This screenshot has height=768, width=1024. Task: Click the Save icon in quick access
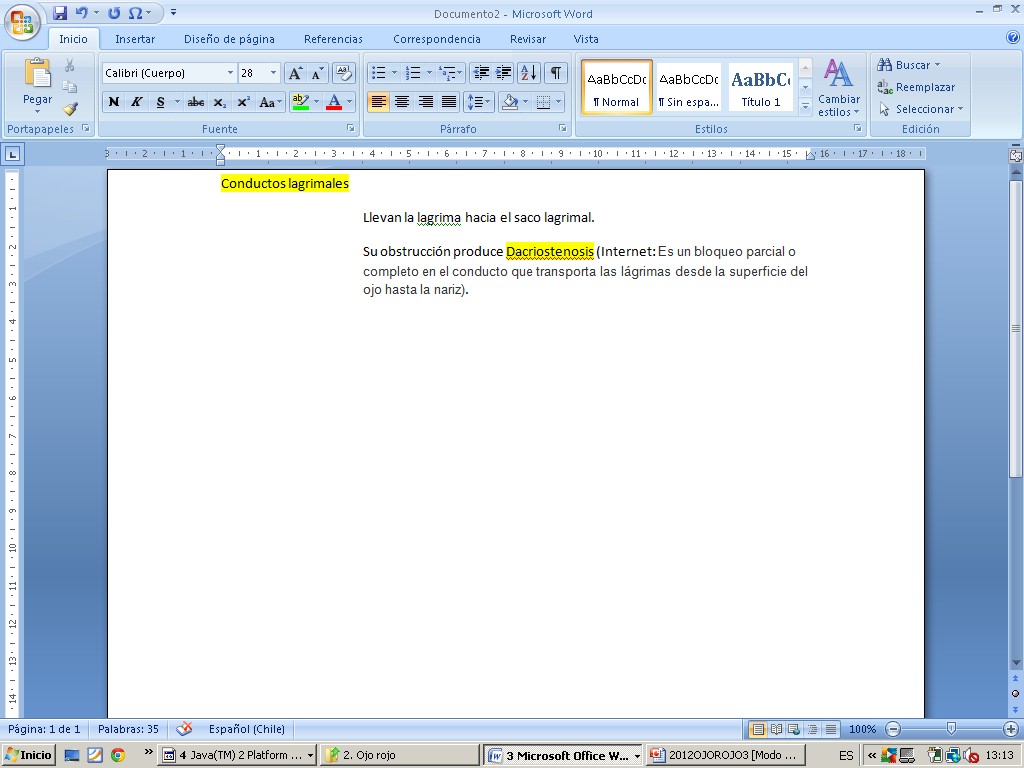click(60, 13)
